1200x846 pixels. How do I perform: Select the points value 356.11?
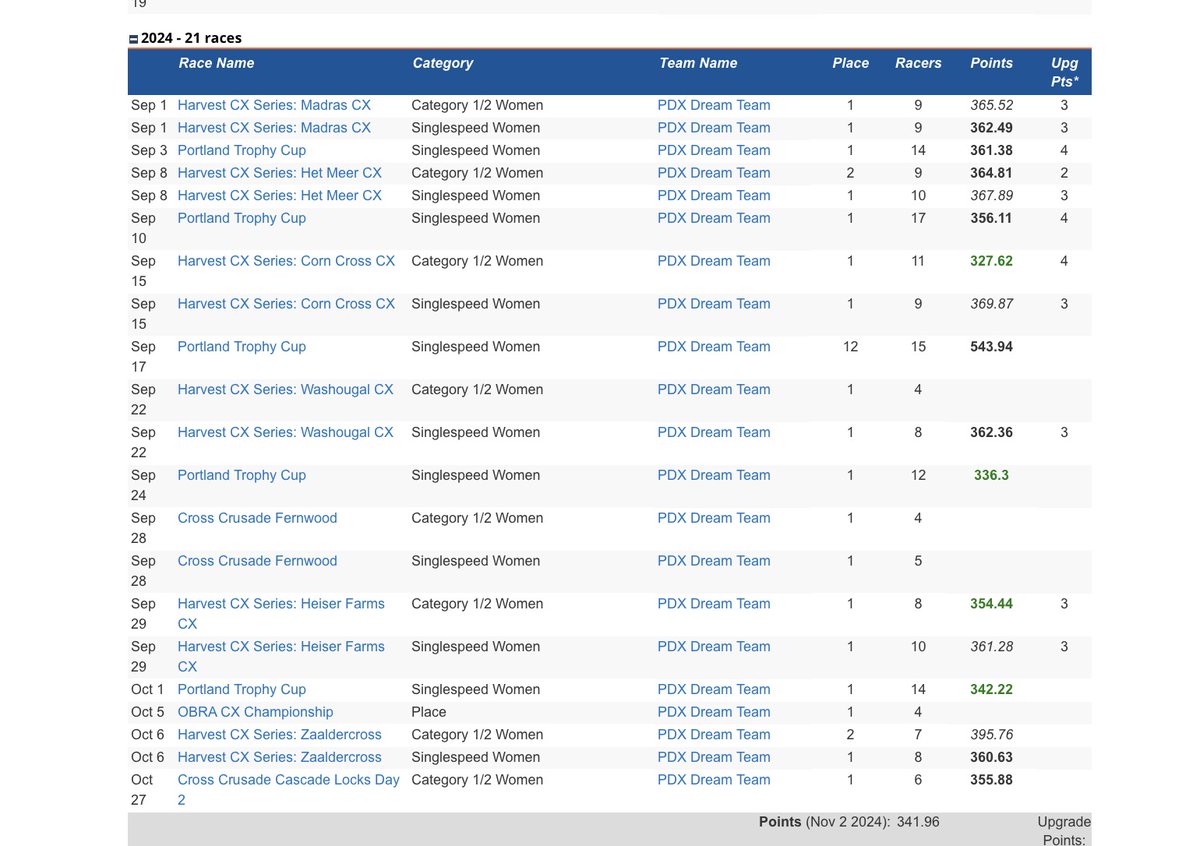point(992,218)
